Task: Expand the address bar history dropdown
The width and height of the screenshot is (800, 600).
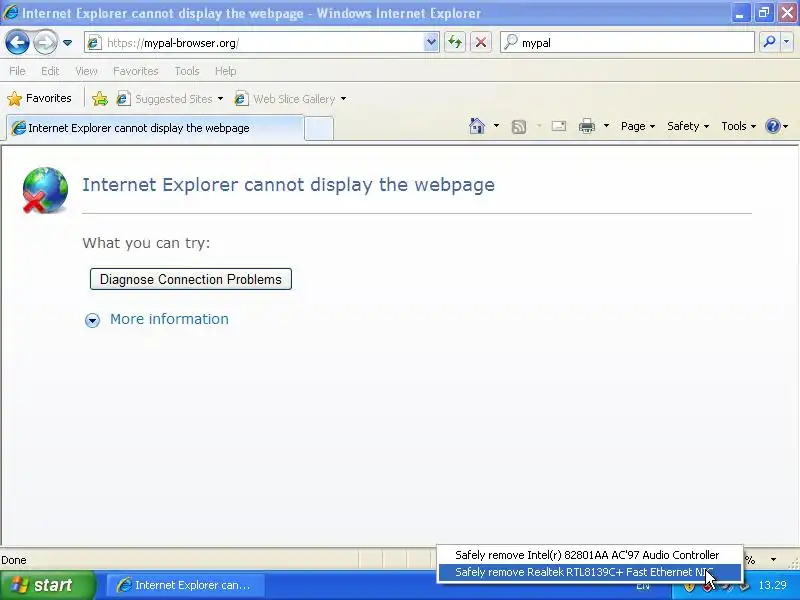Action: [431, 42]
